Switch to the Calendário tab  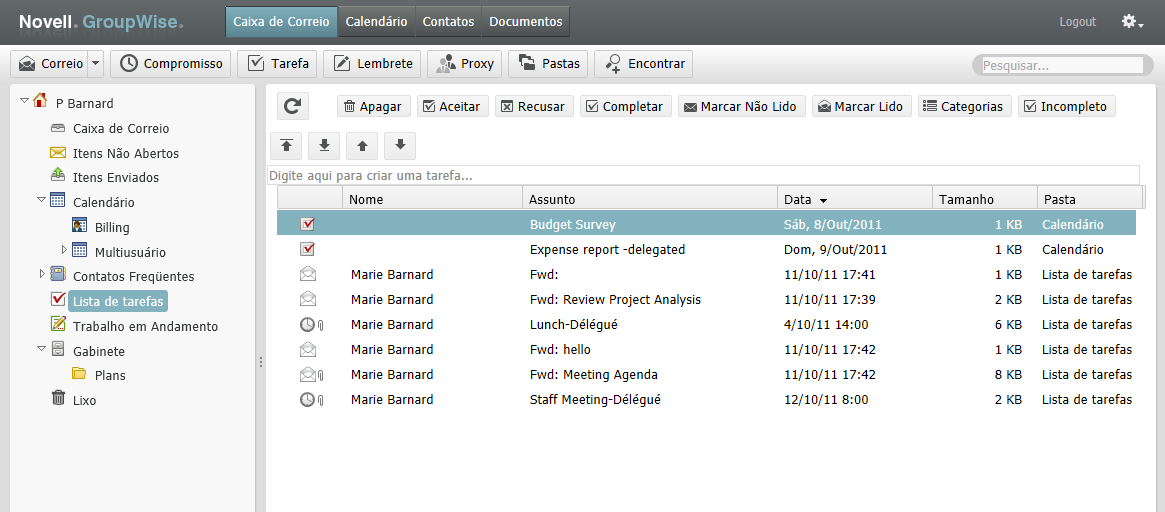(376, 22)
